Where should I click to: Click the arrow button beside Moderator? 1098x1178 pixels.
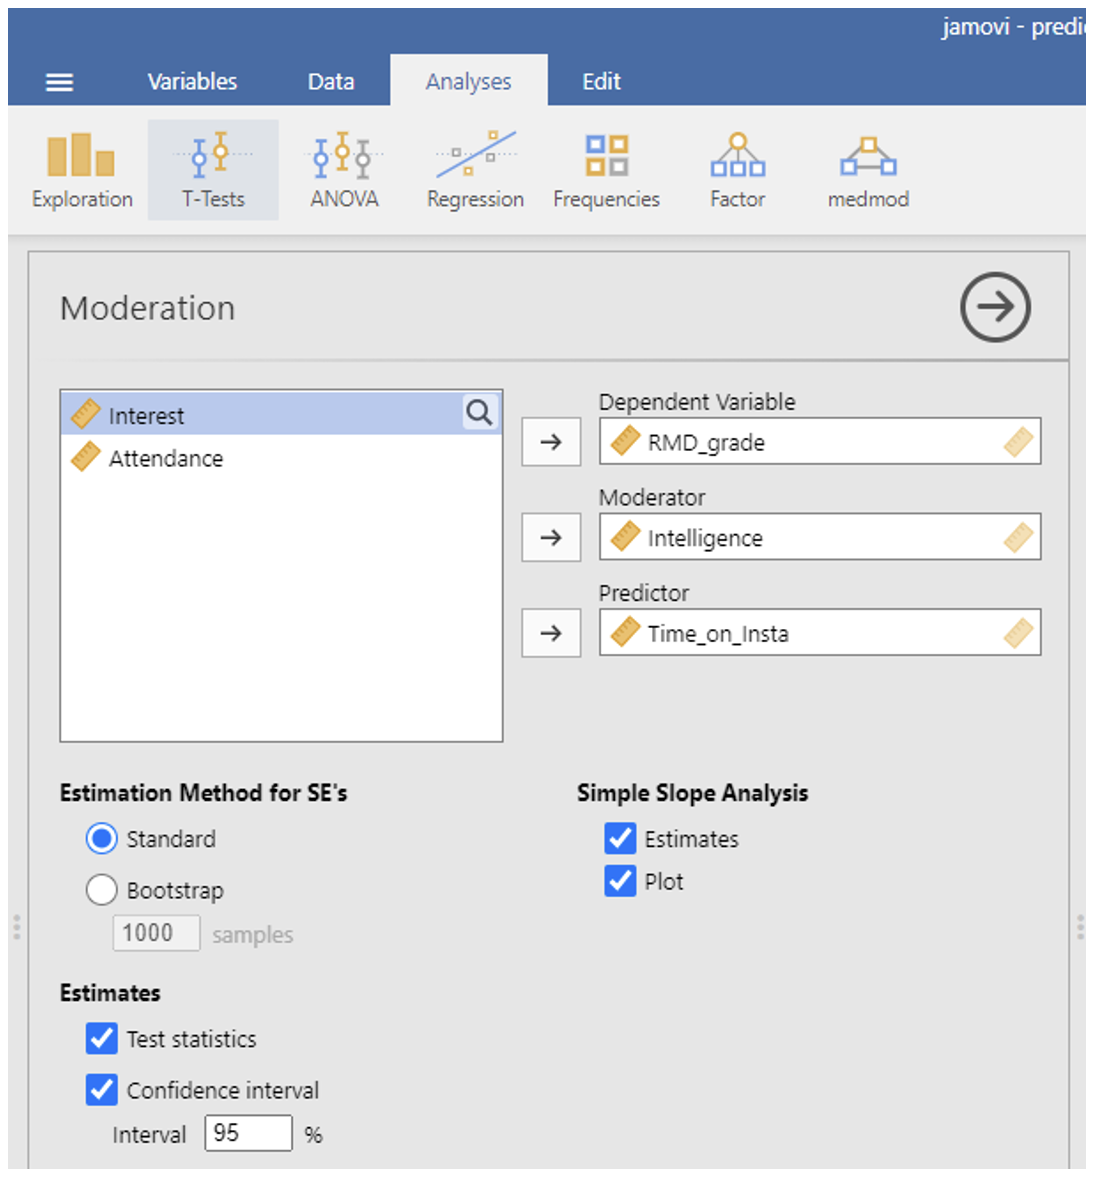point(551,538)
